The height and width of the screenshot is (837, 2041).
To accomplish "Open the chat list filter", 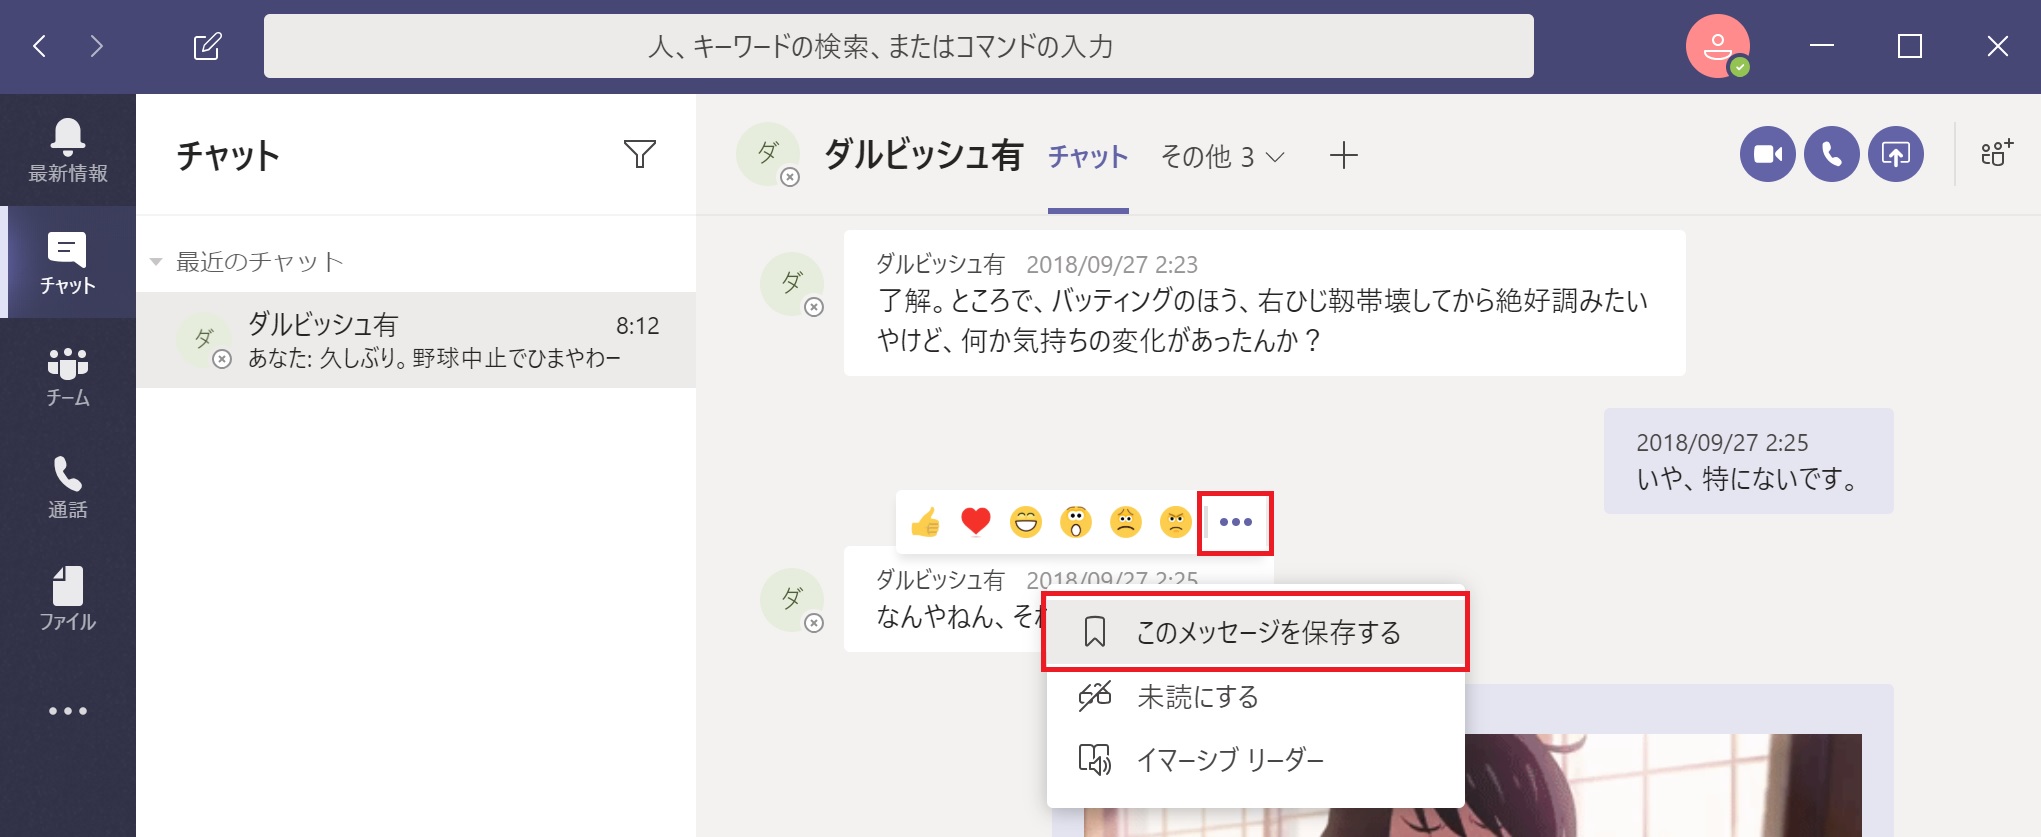I will pyautogui.click(x=640, y=154).
